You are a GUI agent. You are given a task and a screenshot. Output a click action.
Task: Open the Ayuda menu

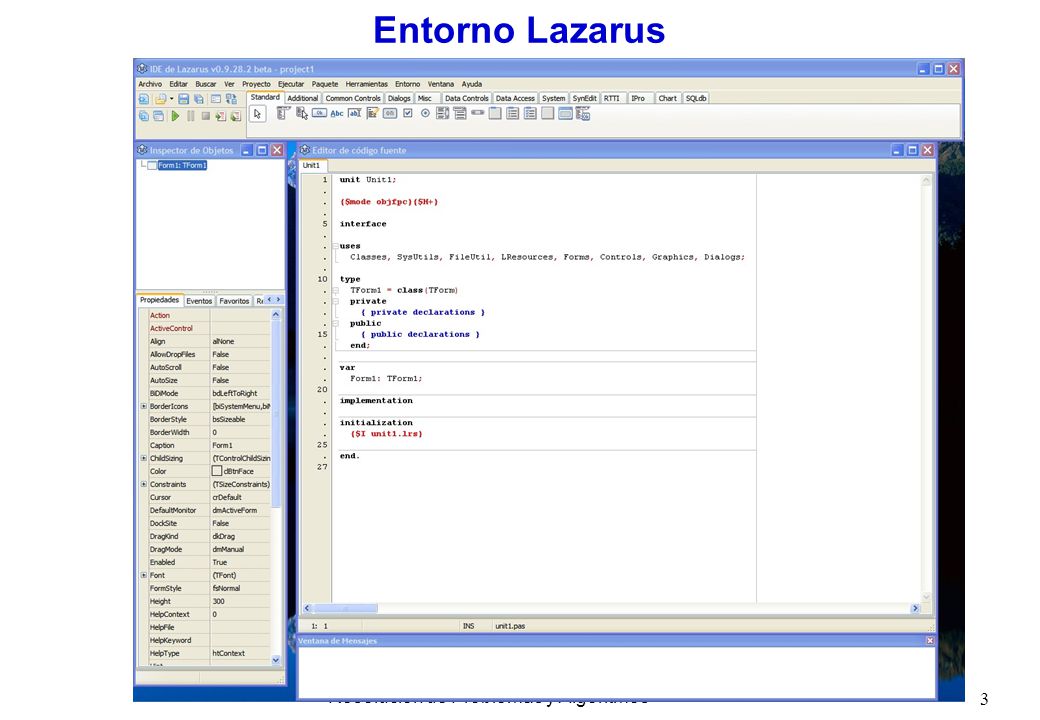click(472, 84)
